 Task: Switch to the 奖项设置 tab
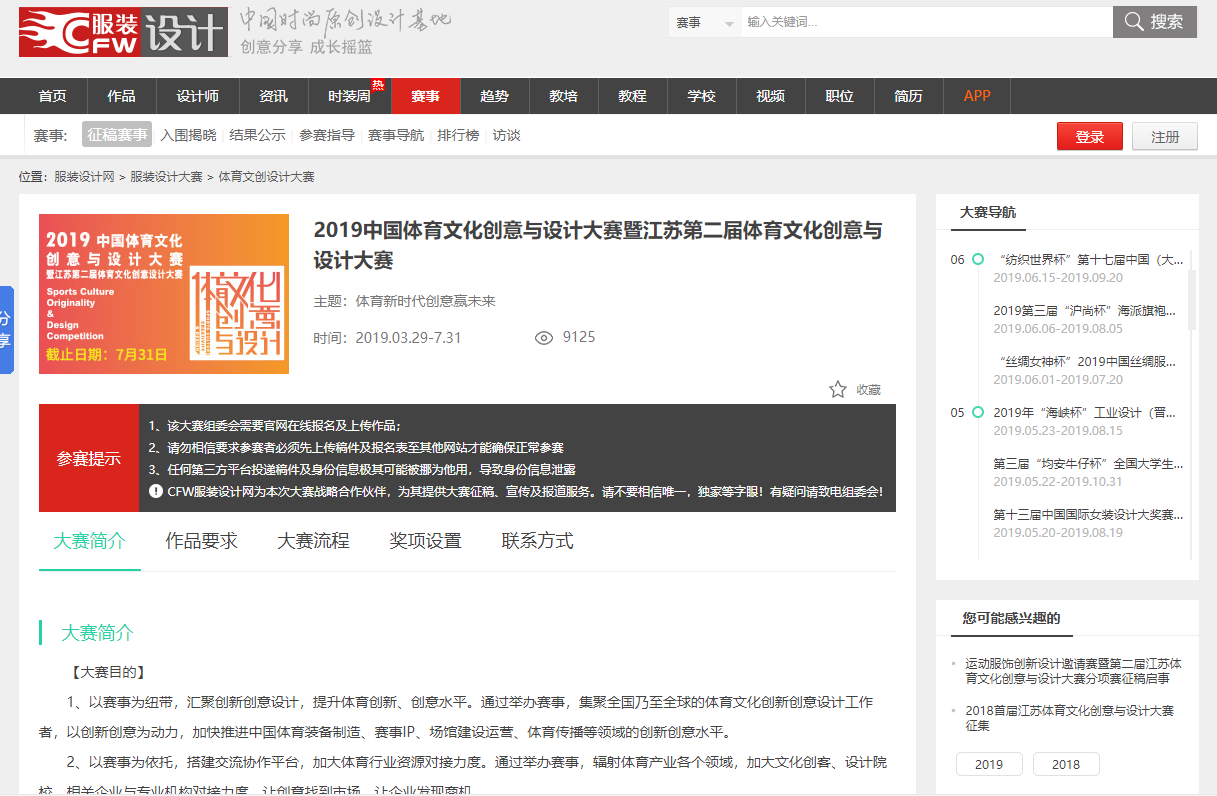[x=425, y=541]
